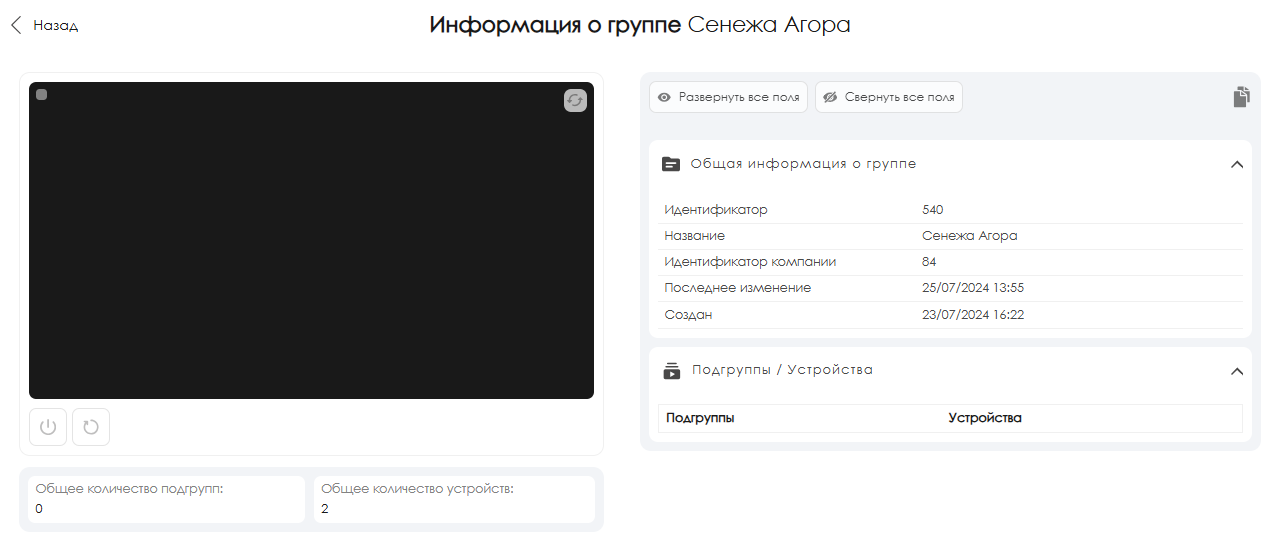The width and height of the screenshot is (1264, 537).
Task: Click the restart button next to power
Action: tap(91, 427)
